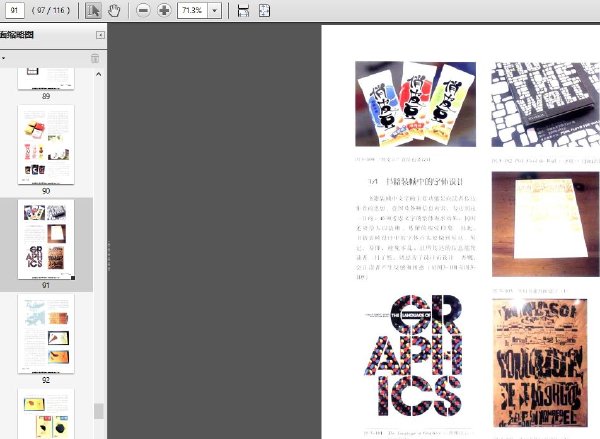600x439 pixels.
Task: Activate the Select tool arrow icon
Action: point(93,10)
